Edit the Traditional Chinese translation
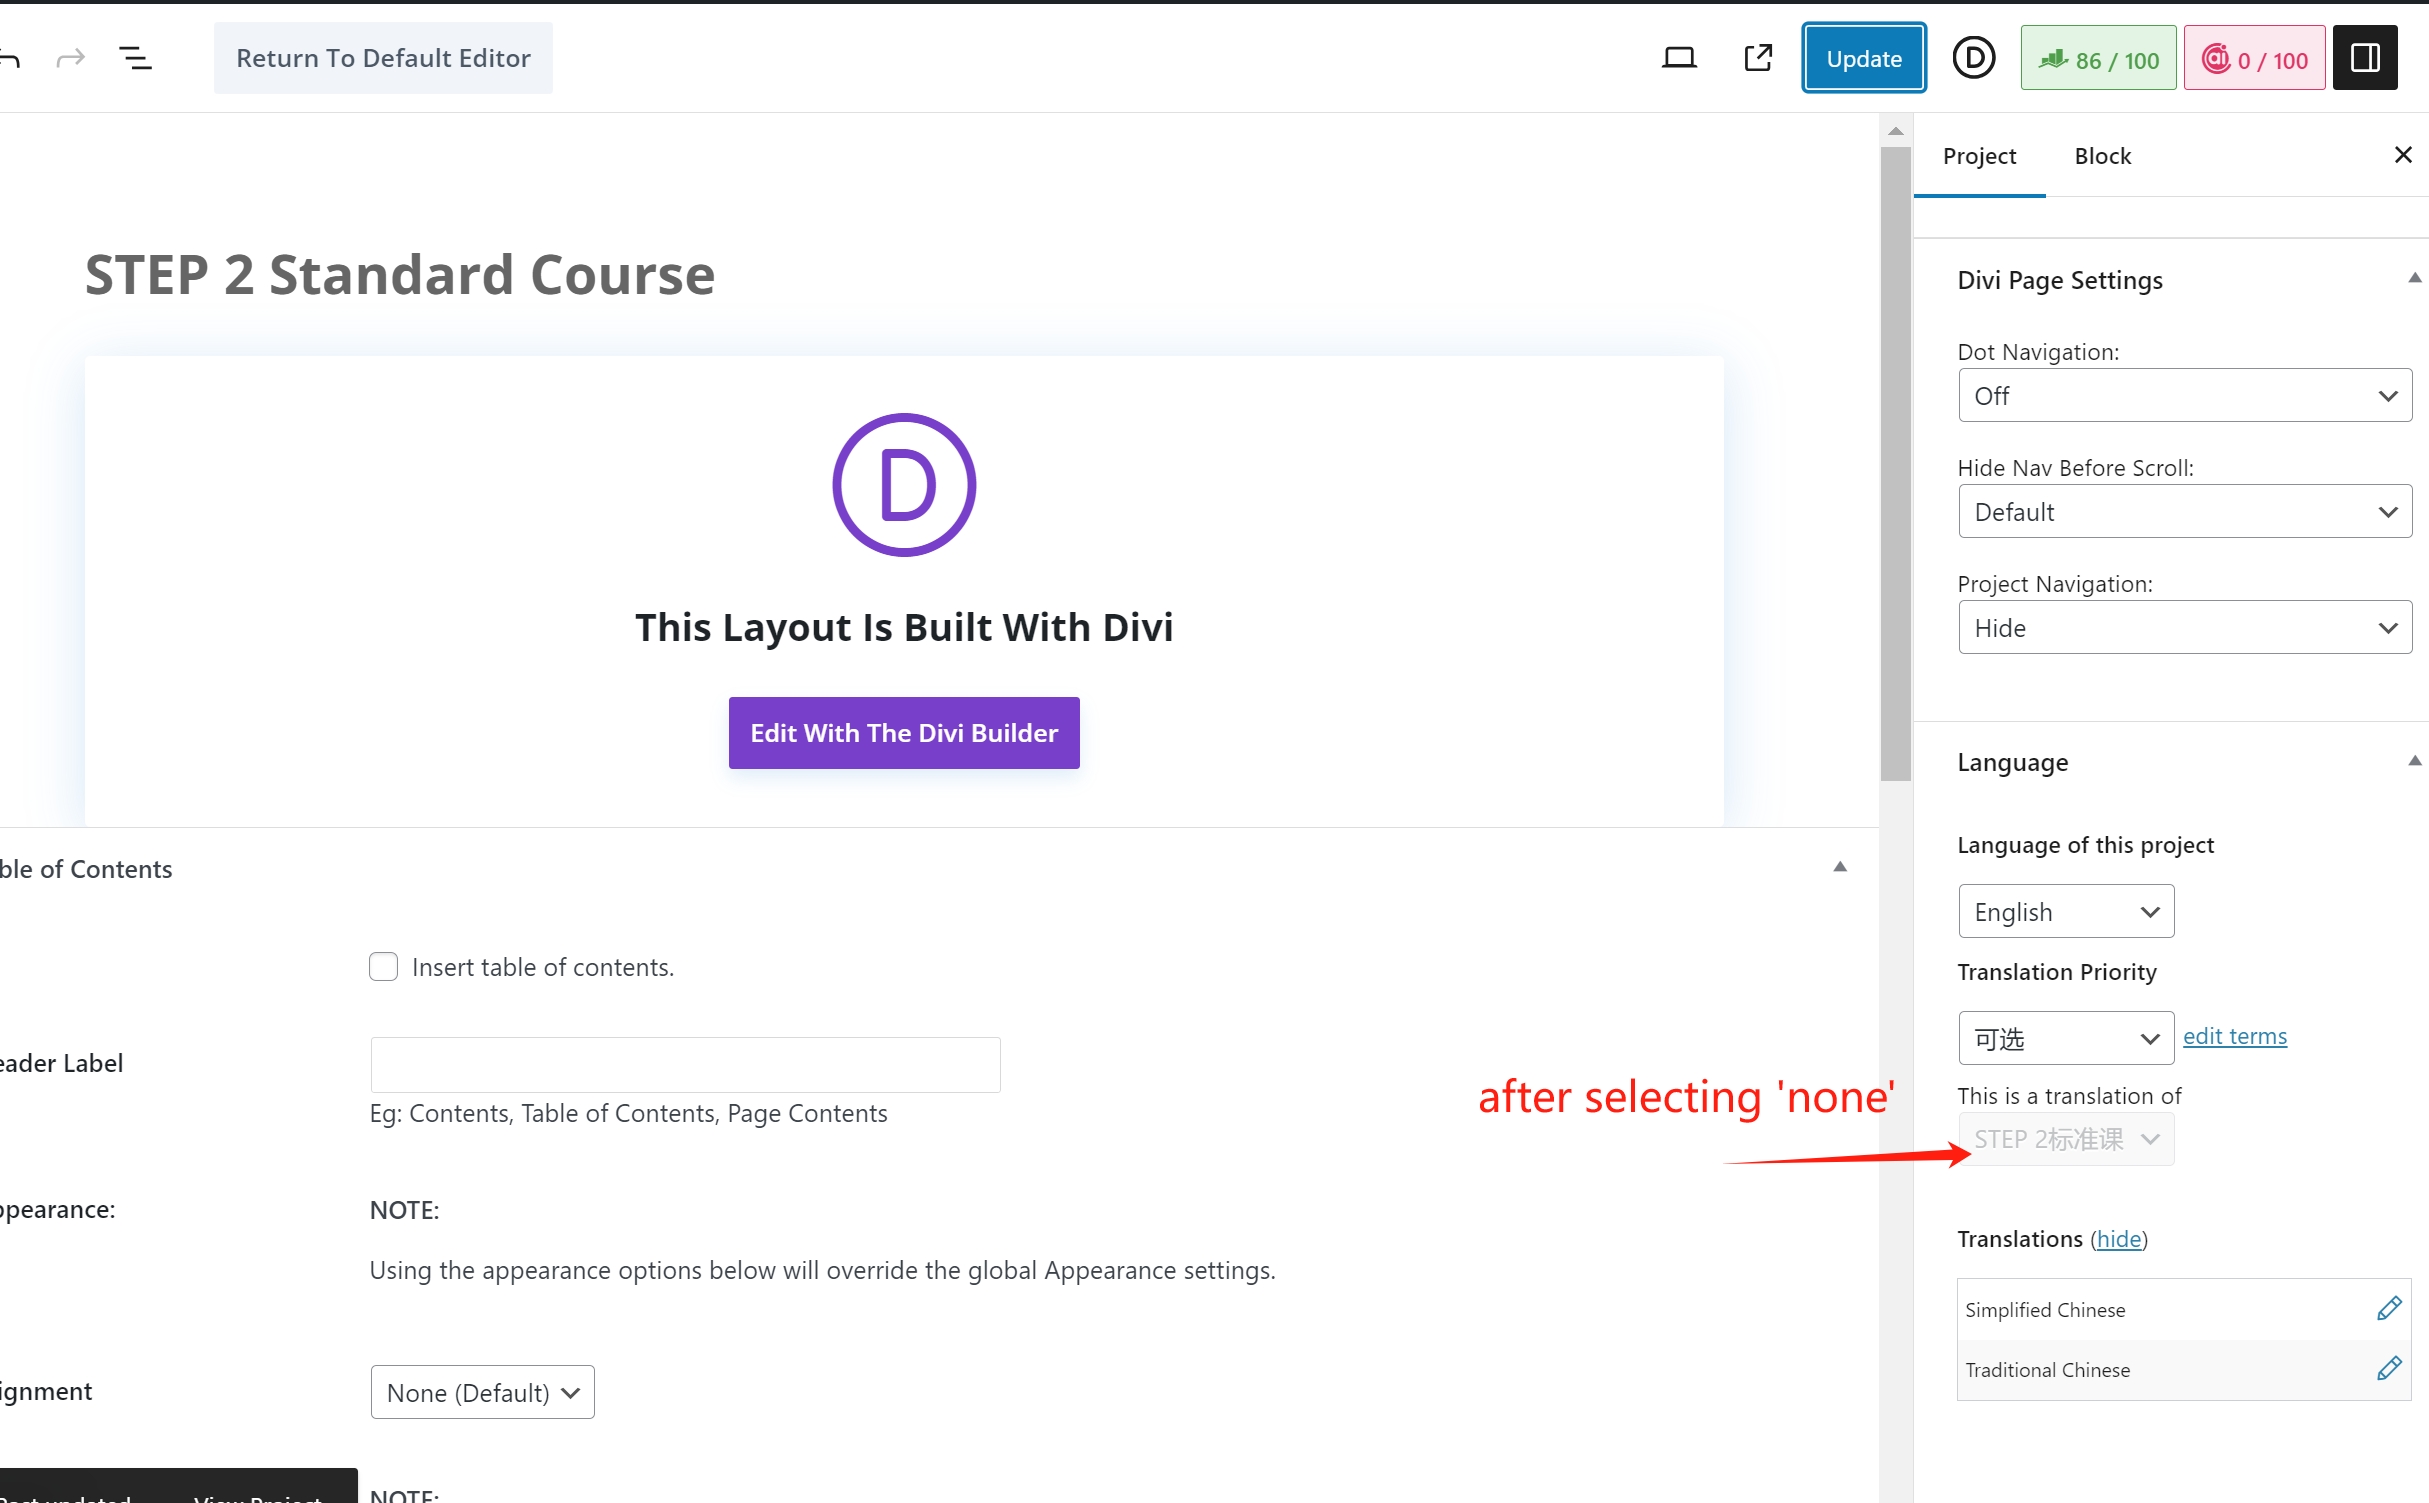 coord(2388,1368)
